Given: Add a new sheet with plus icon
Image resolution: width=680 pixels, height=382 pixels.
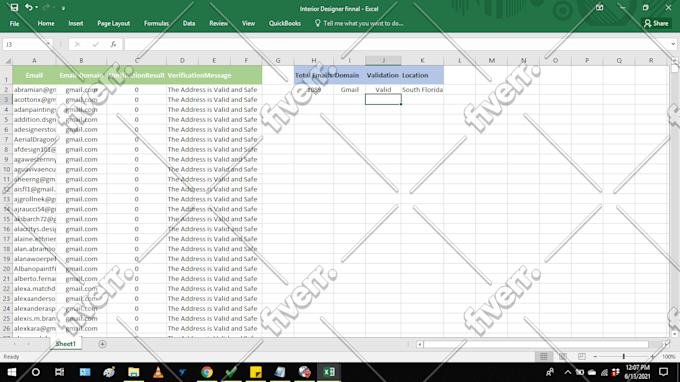Looking at the screenshot, I should [102, 344].
